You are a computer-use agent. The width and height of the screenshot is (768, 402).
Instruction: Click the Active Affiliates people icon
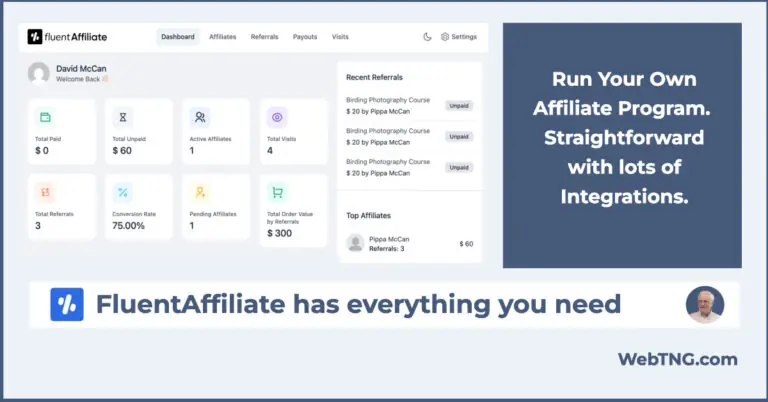(200, 117)
